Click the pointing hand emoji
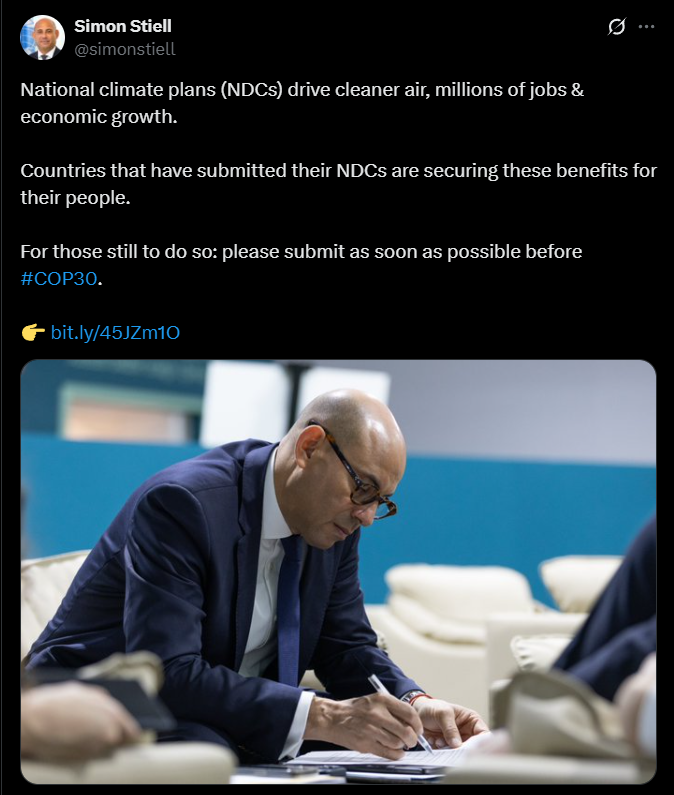674x795 pixels. 32,332
